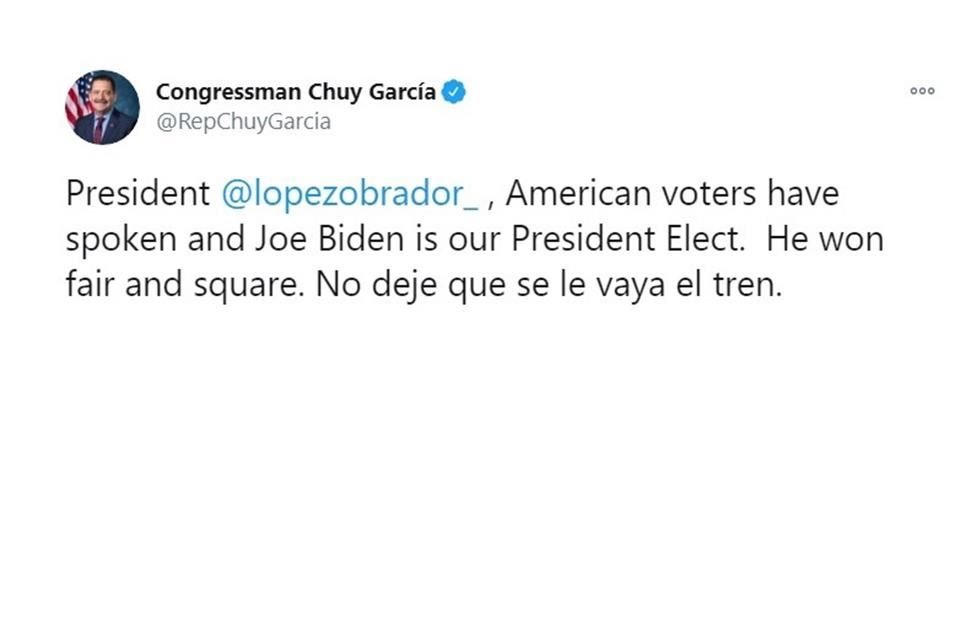Click the verification check to see account status
The width and height of the screenshot is (960, 640).
[455, 91]
